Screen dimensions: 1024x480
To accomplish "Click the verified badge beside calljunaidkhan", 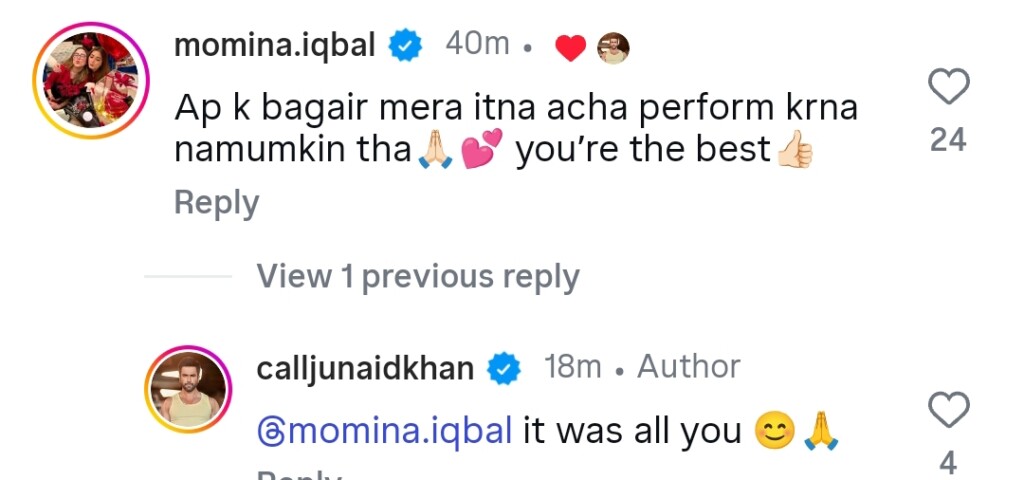I will (504, 369).
